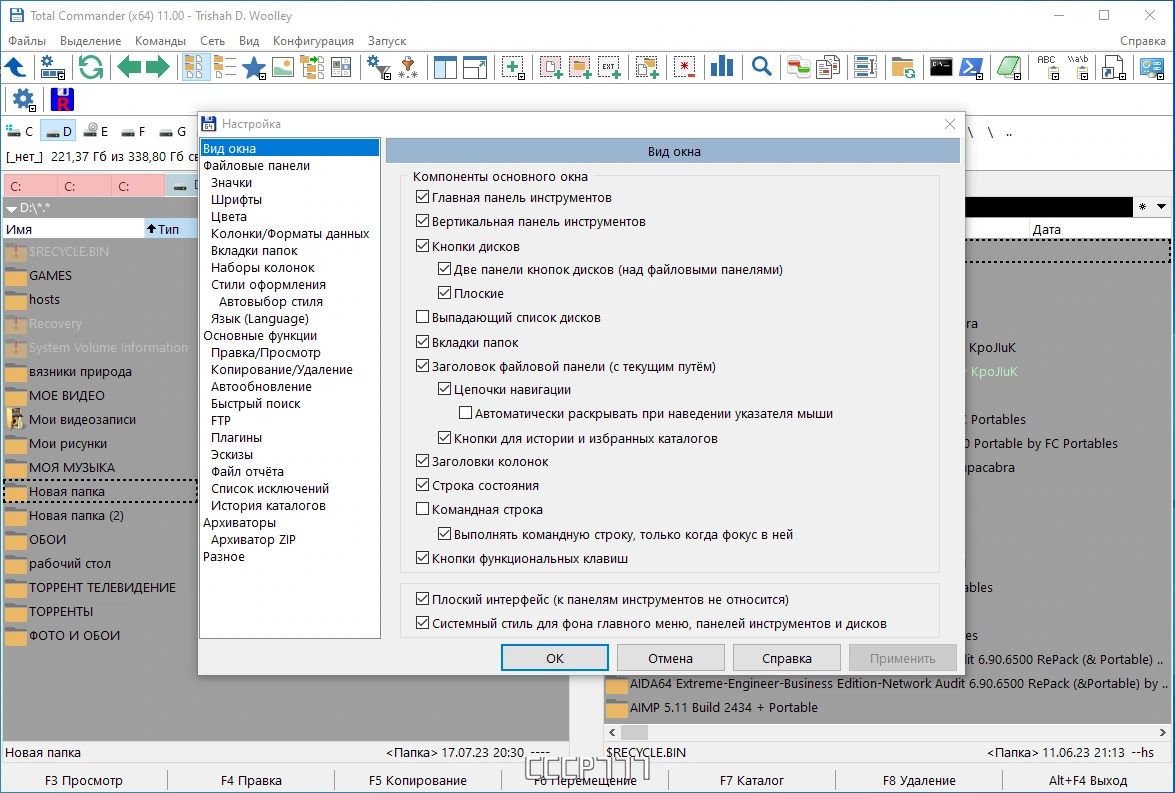Select 'Цвета' in settings tree

(x=229, y=217)
